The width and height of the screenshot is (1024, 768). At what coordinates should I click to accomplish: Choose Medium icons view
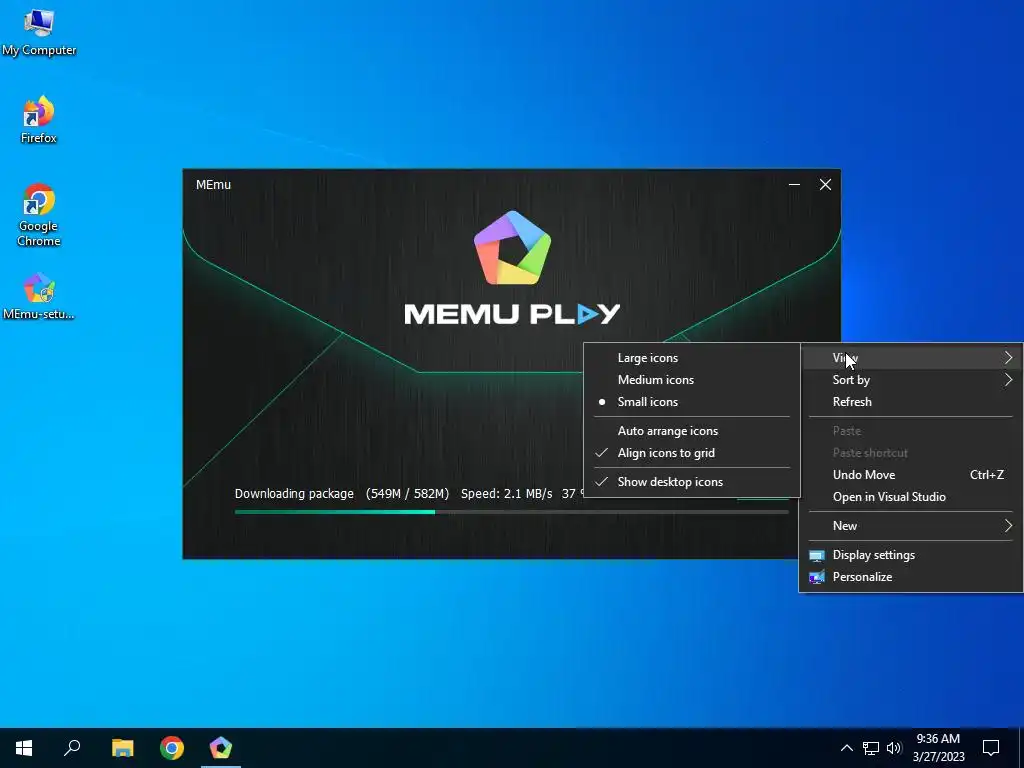click(692, 380)
